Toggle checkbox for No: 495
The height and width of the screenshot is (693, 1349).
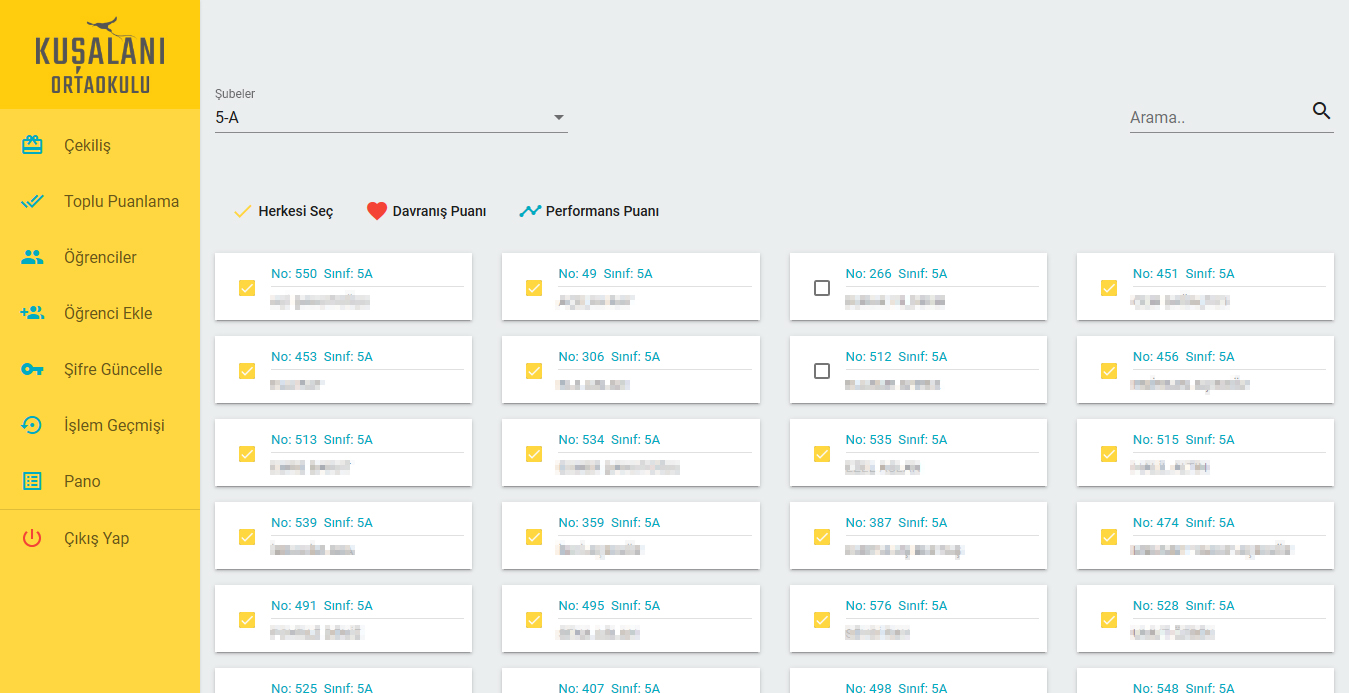coord(534,620)
